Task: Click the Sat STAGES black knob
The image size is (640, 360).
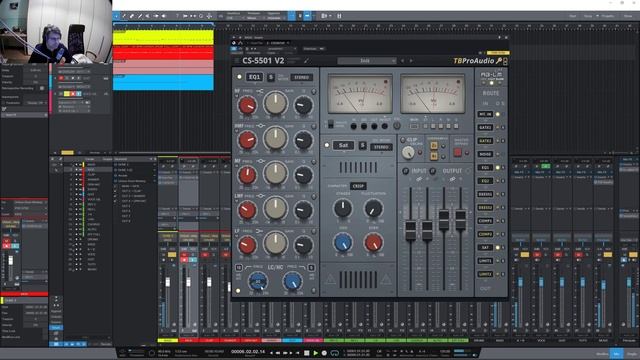Action: (x=343, y=208)
